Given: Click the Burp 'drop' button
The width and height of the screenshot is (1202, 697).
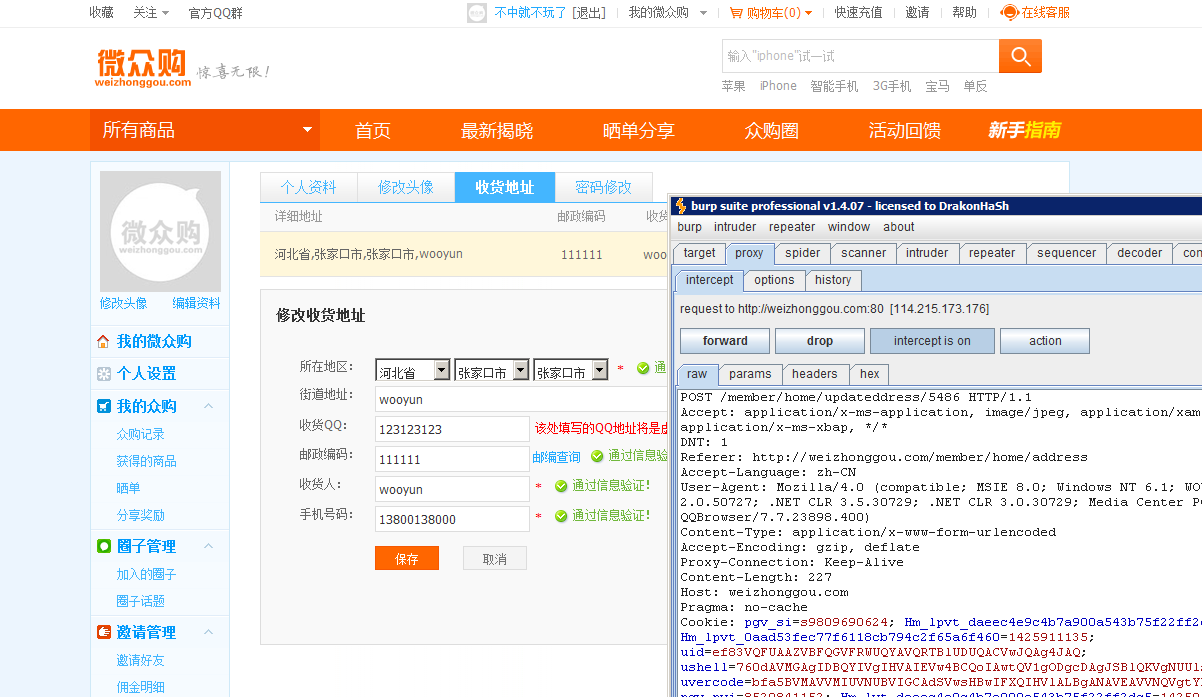Looking at the screenshot, I should point(820,341).
